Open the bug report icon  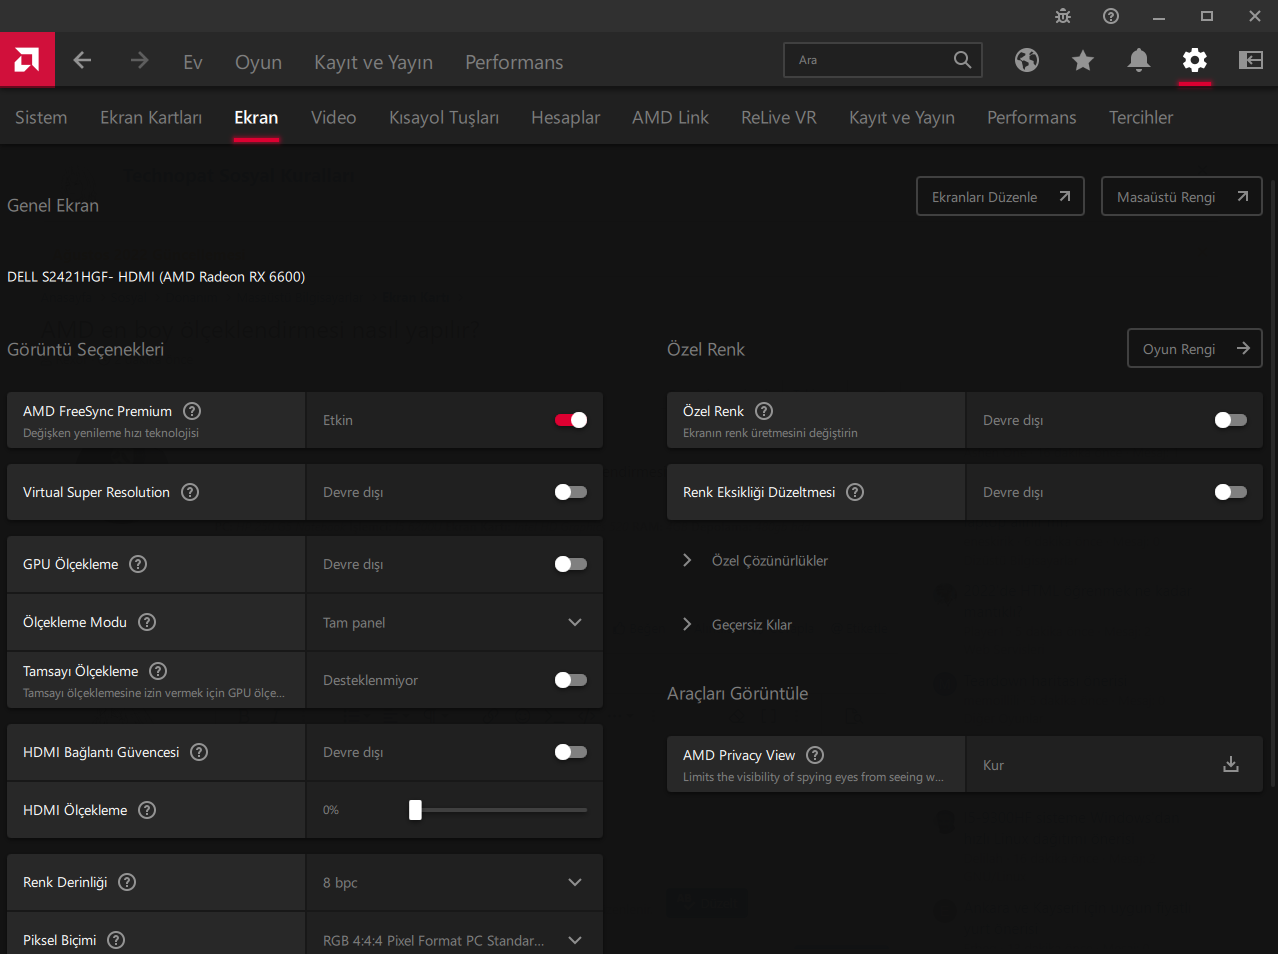point(1063,16)
